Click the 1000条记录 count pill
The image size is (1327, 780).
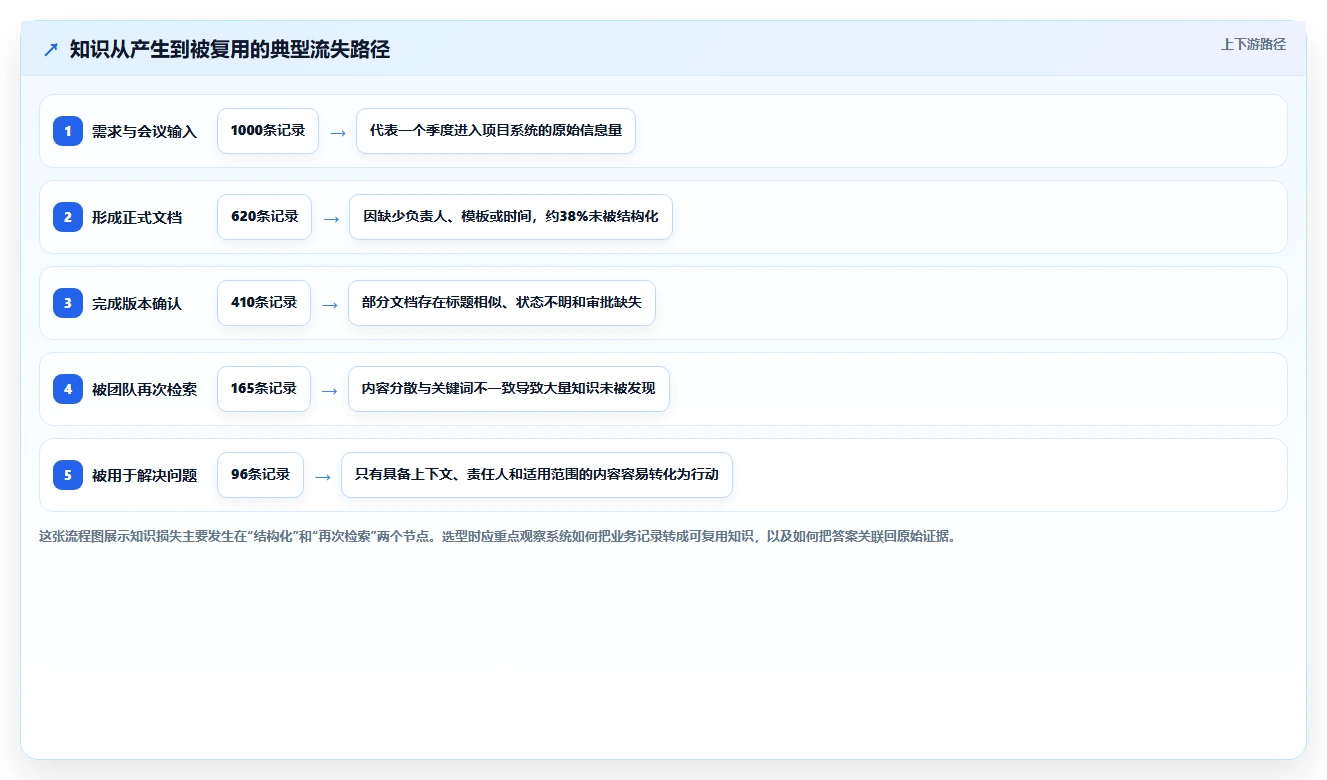click(x=268, y=131)
